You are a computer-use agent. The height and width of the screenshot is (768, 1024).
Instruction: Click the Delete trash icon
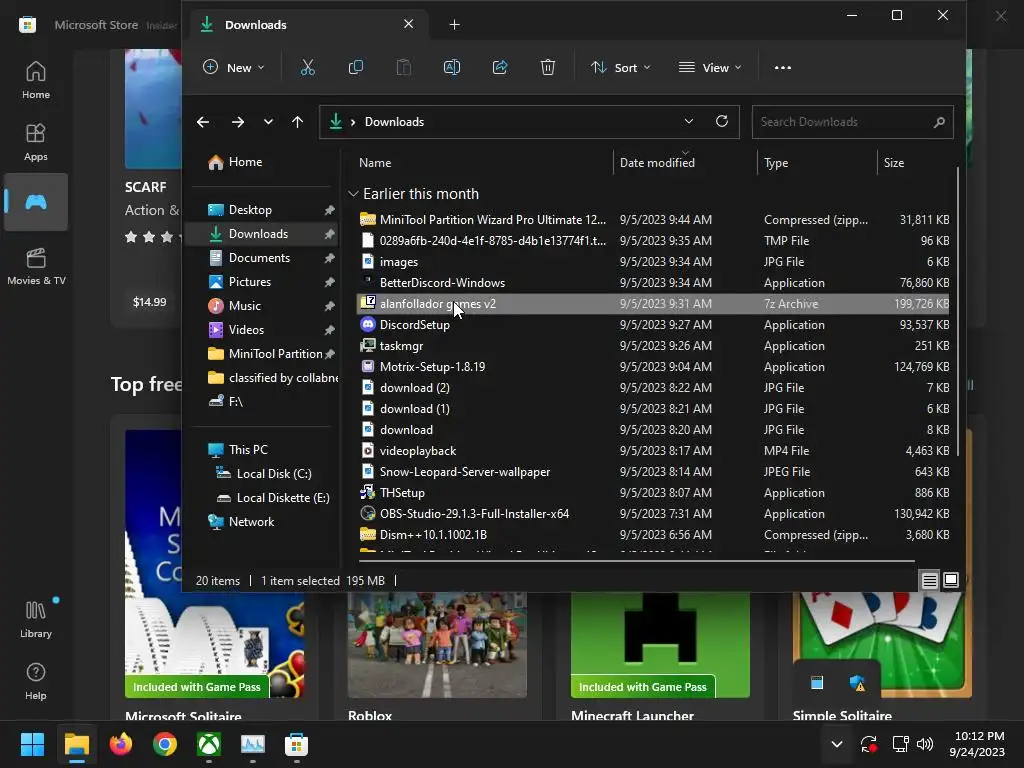pyautogui.click(x=547, y=67)
